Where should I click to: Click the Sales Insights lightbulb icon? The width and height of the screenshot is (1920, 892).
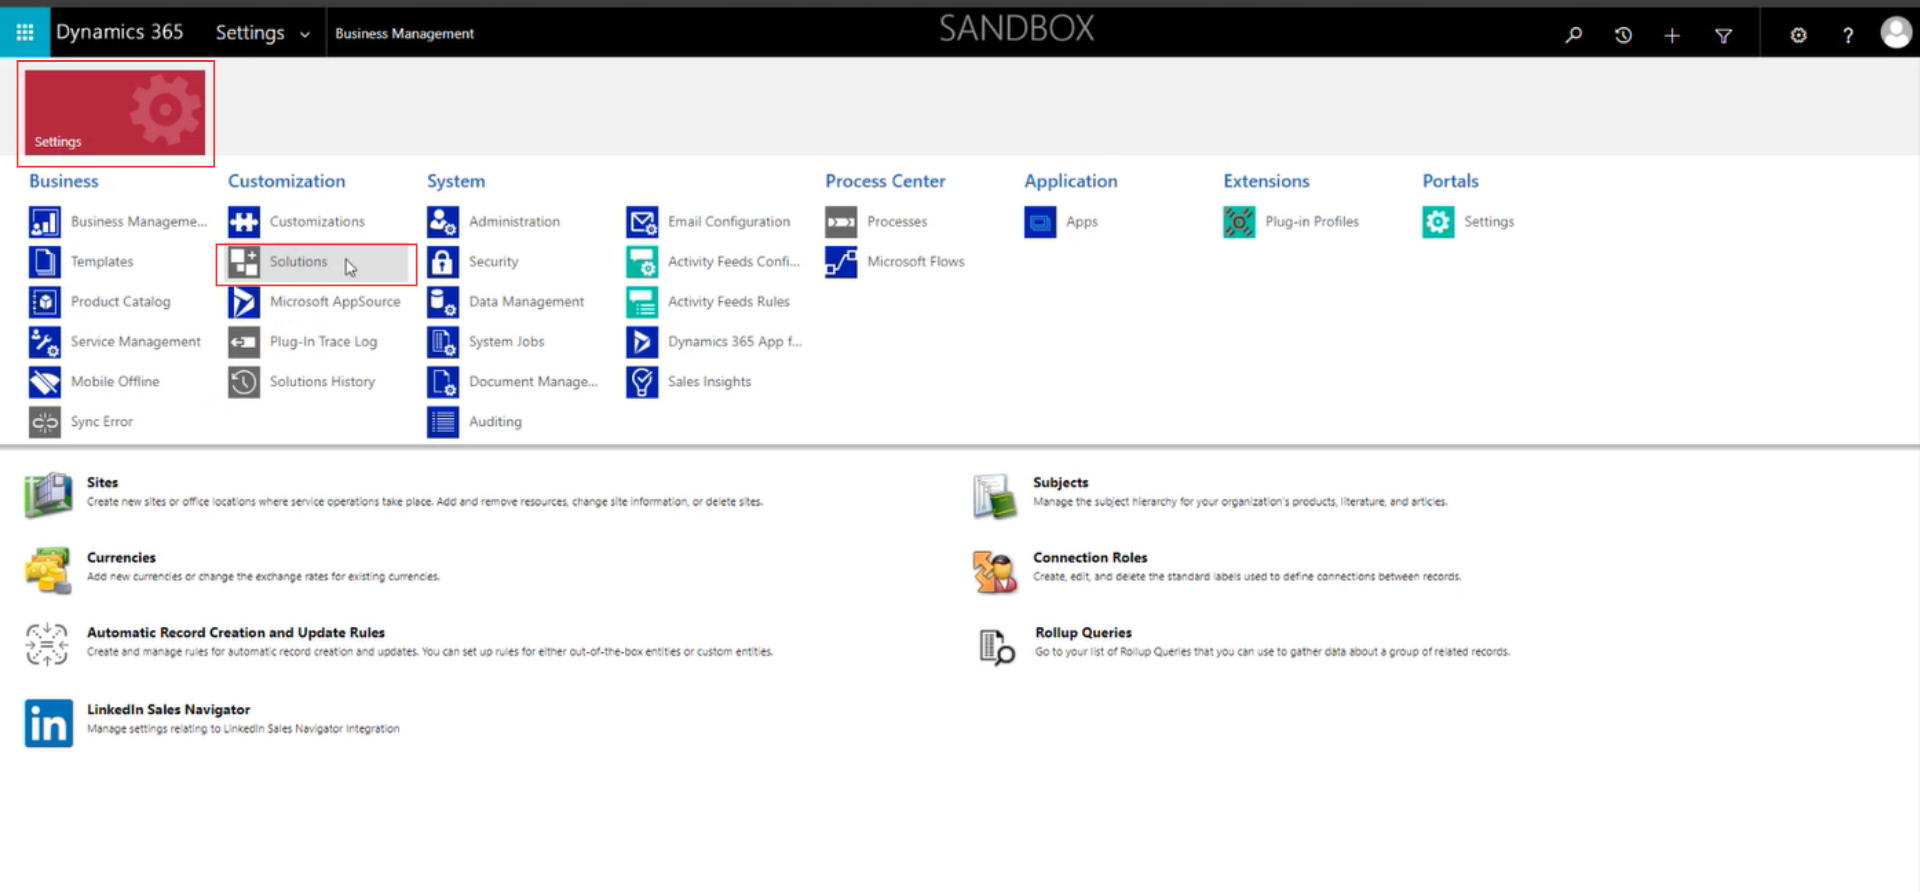(x=642, y=382)
